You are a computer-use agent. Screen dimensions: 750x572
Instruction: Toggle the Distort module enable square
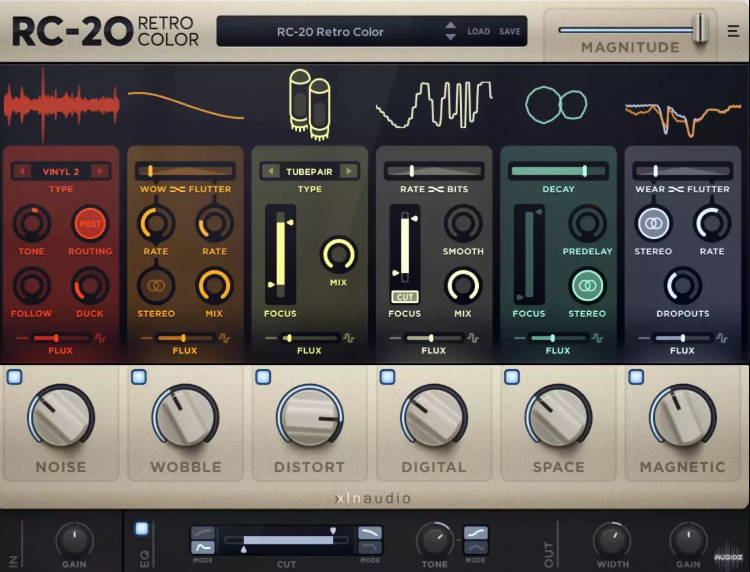pos(263,377)
